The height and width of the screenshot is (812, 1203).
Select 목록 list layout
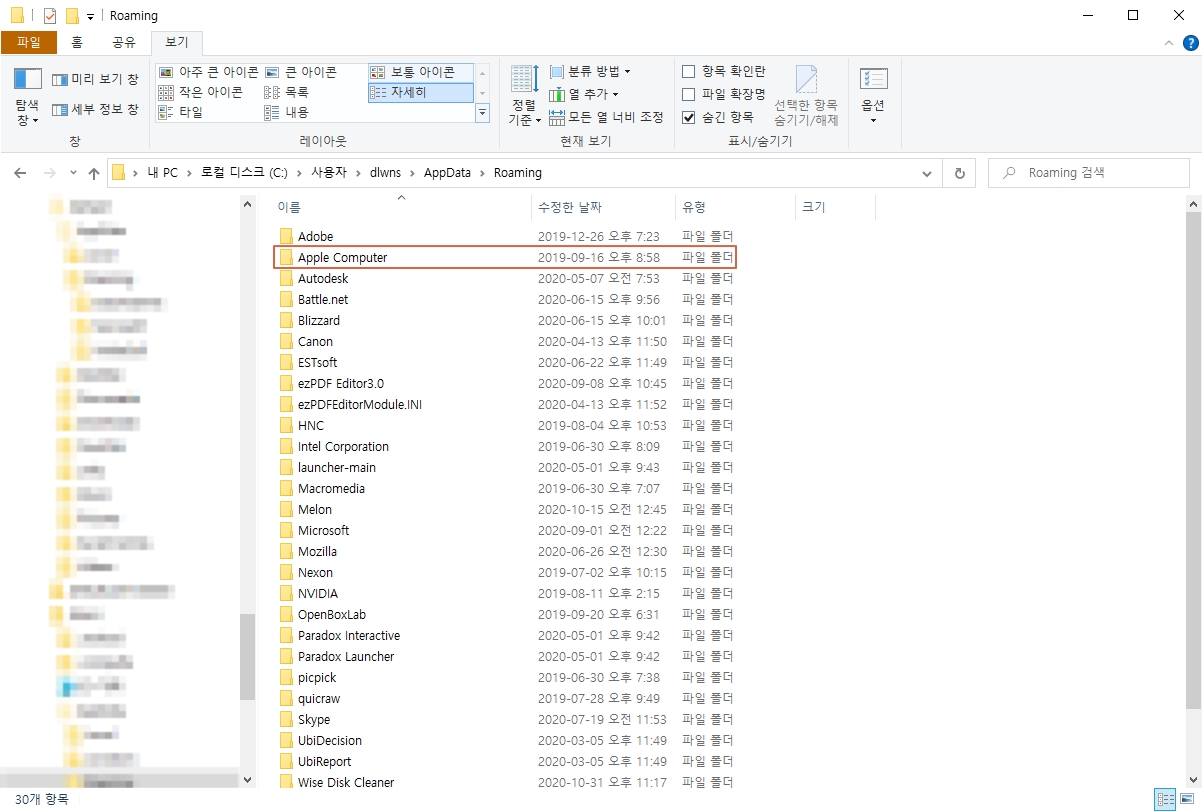click(x=287, y=92)
